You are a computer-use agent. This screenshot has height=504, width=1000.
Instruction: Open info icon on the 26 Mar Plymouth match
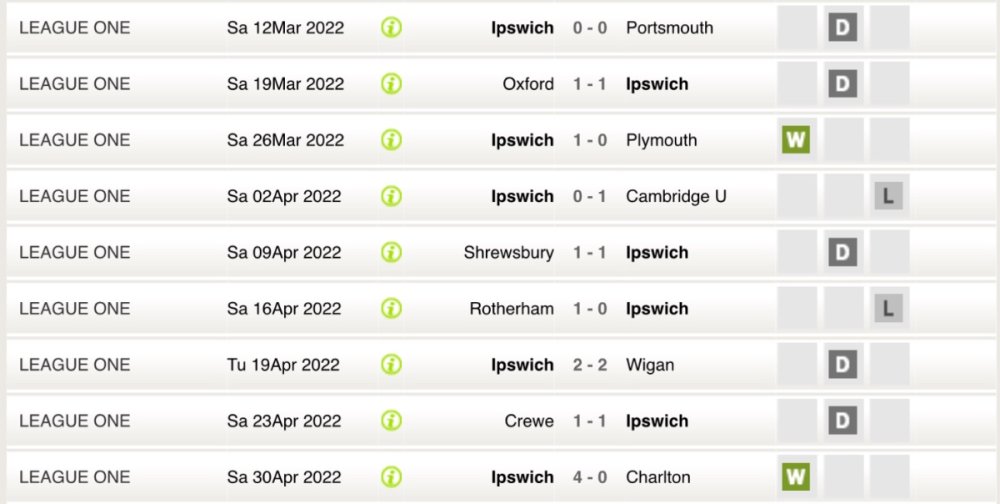[392, 140]
